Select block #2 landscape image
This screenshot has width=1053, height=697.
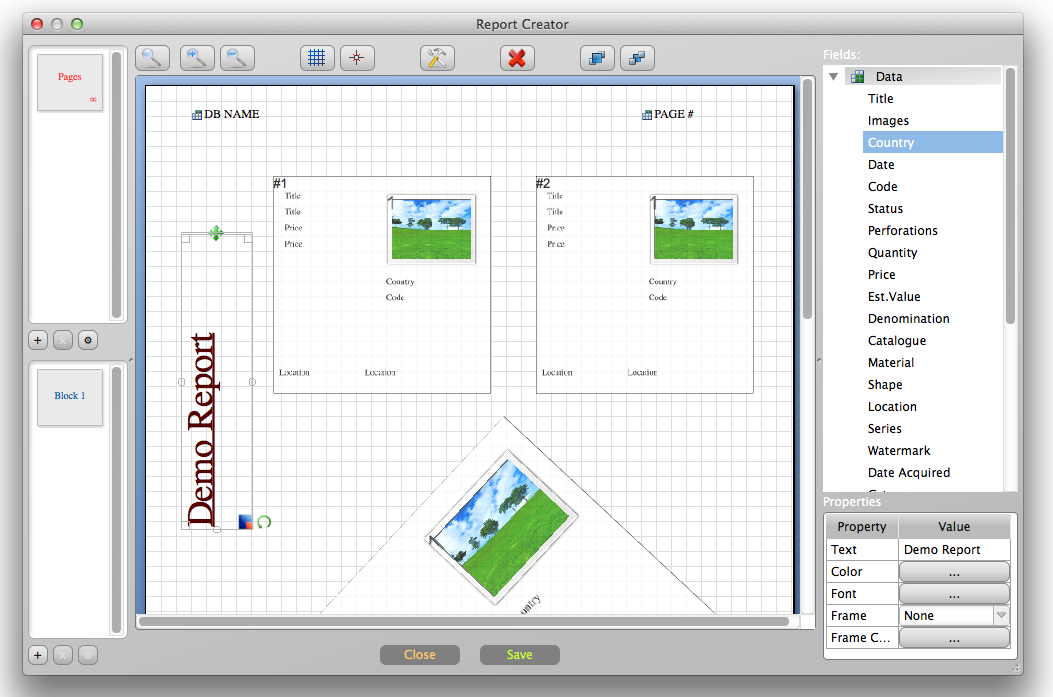[x=694, y=229]
